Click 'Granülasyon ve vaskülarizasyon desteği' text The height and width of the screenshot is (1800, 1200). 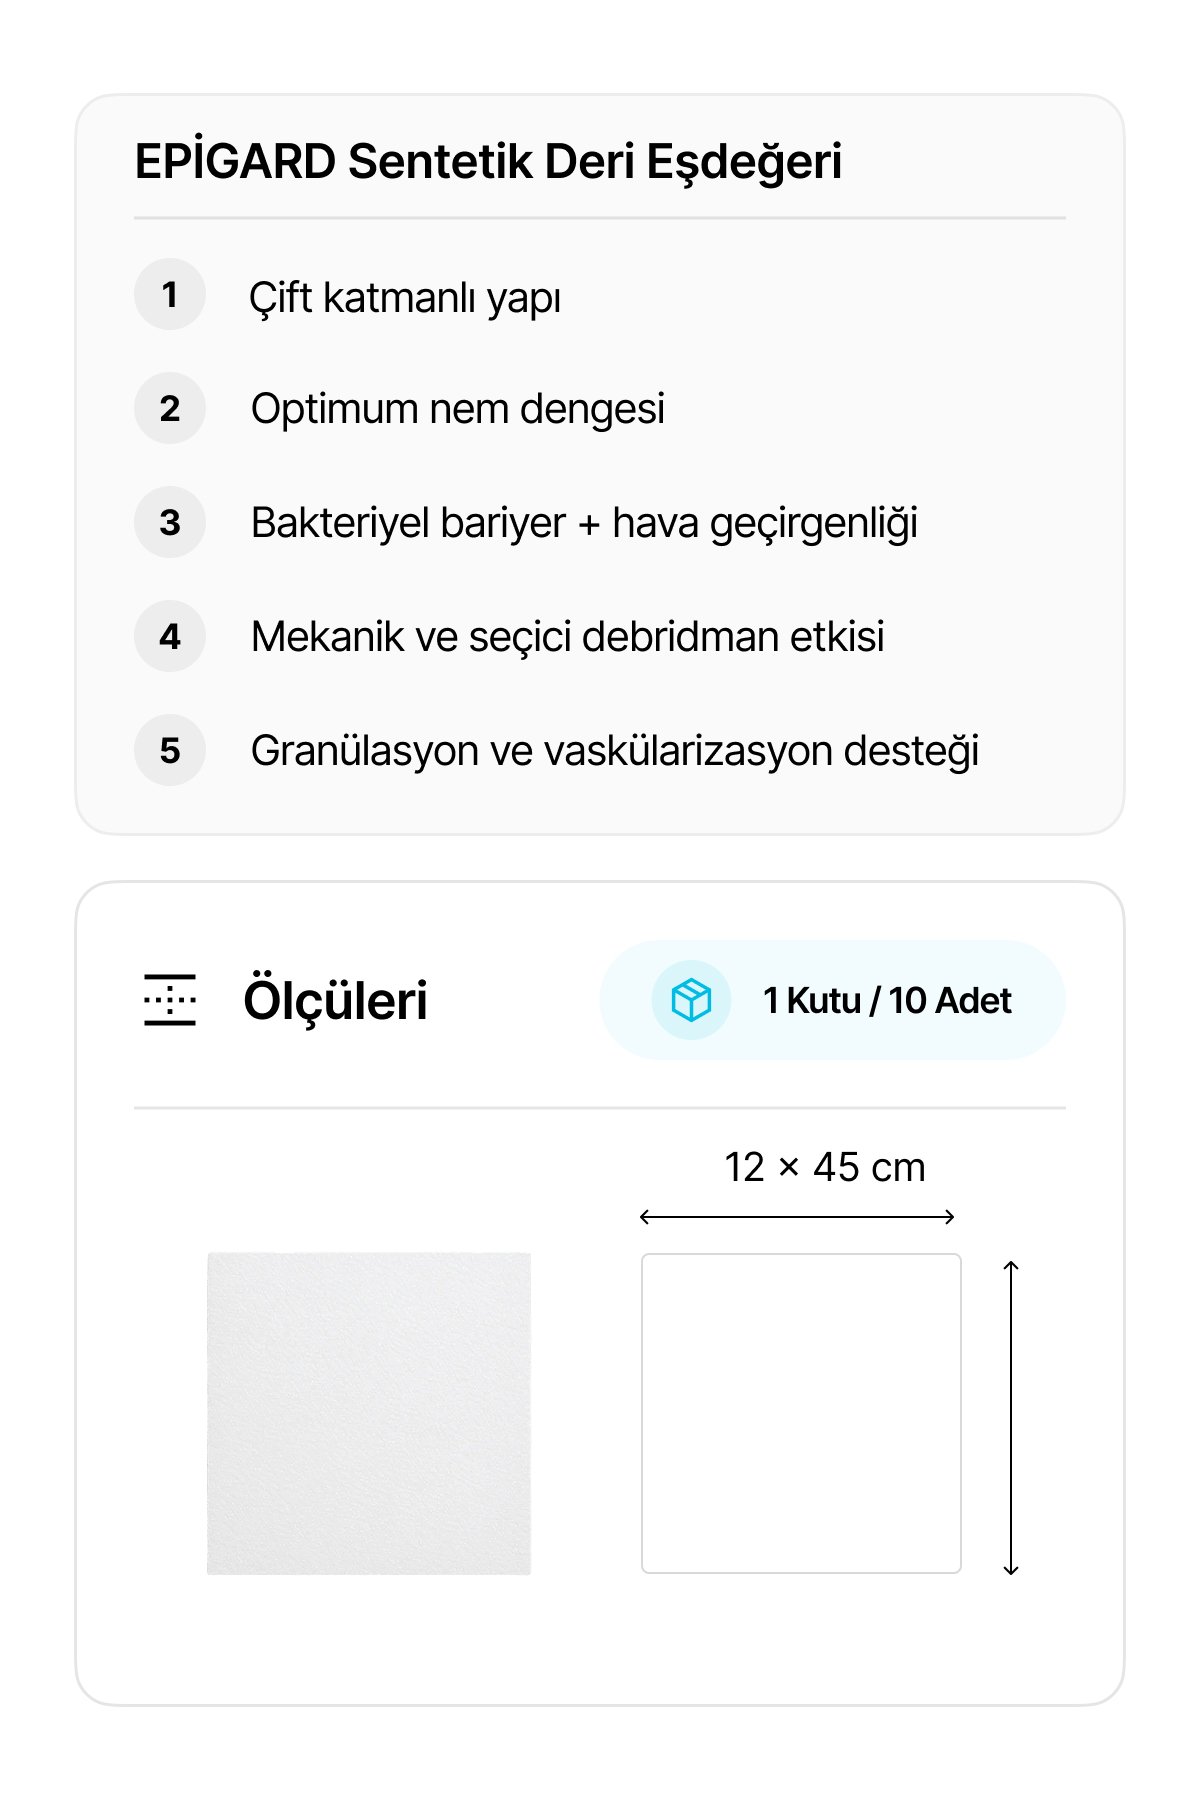pos(614,751)
